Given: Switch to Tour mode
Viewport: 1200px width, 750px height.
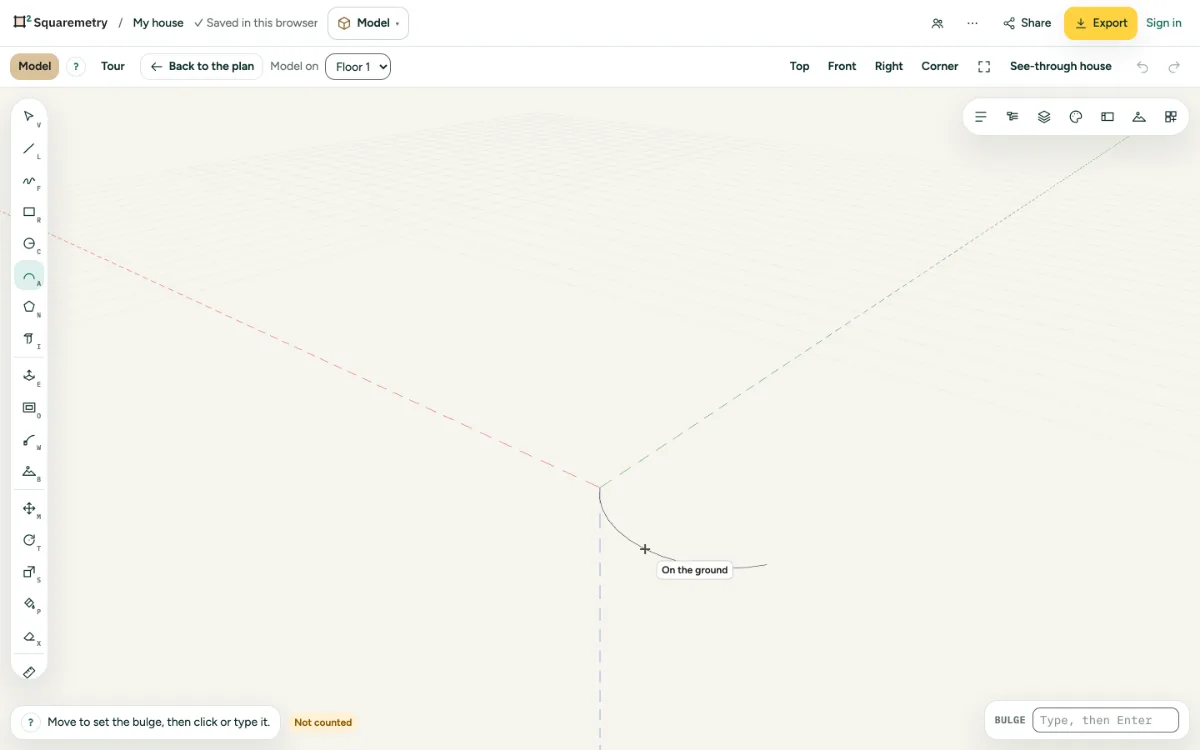Looking at the screenshot, I should pos(113,67).
